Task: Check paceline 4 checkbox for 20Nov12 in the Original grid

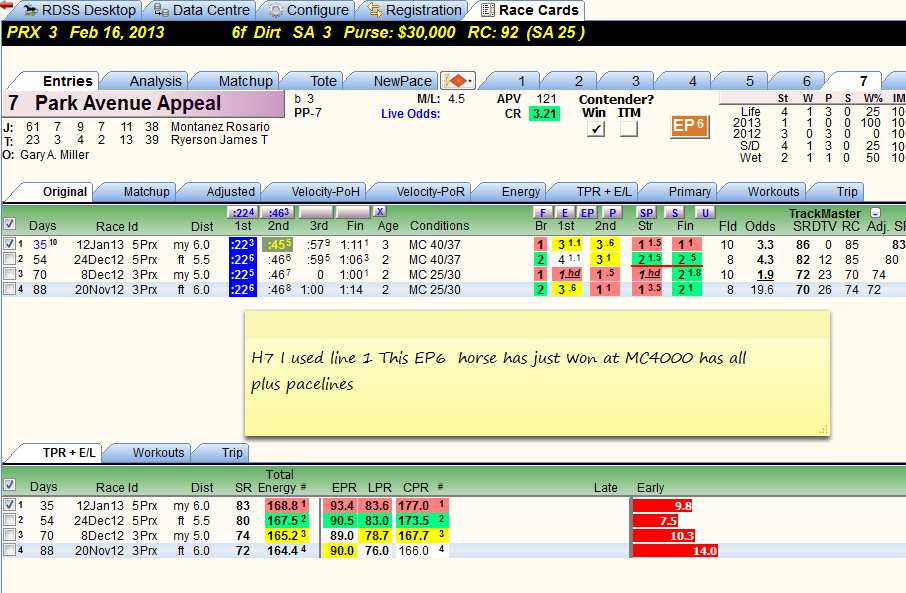Action: click(x=9, y=289)
